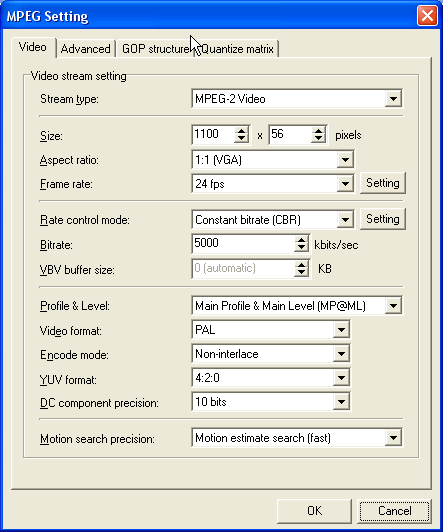Screen dimensions: 443x532
Task: Decrease the Bitrate value with down arrow
Action: point(301,248)
